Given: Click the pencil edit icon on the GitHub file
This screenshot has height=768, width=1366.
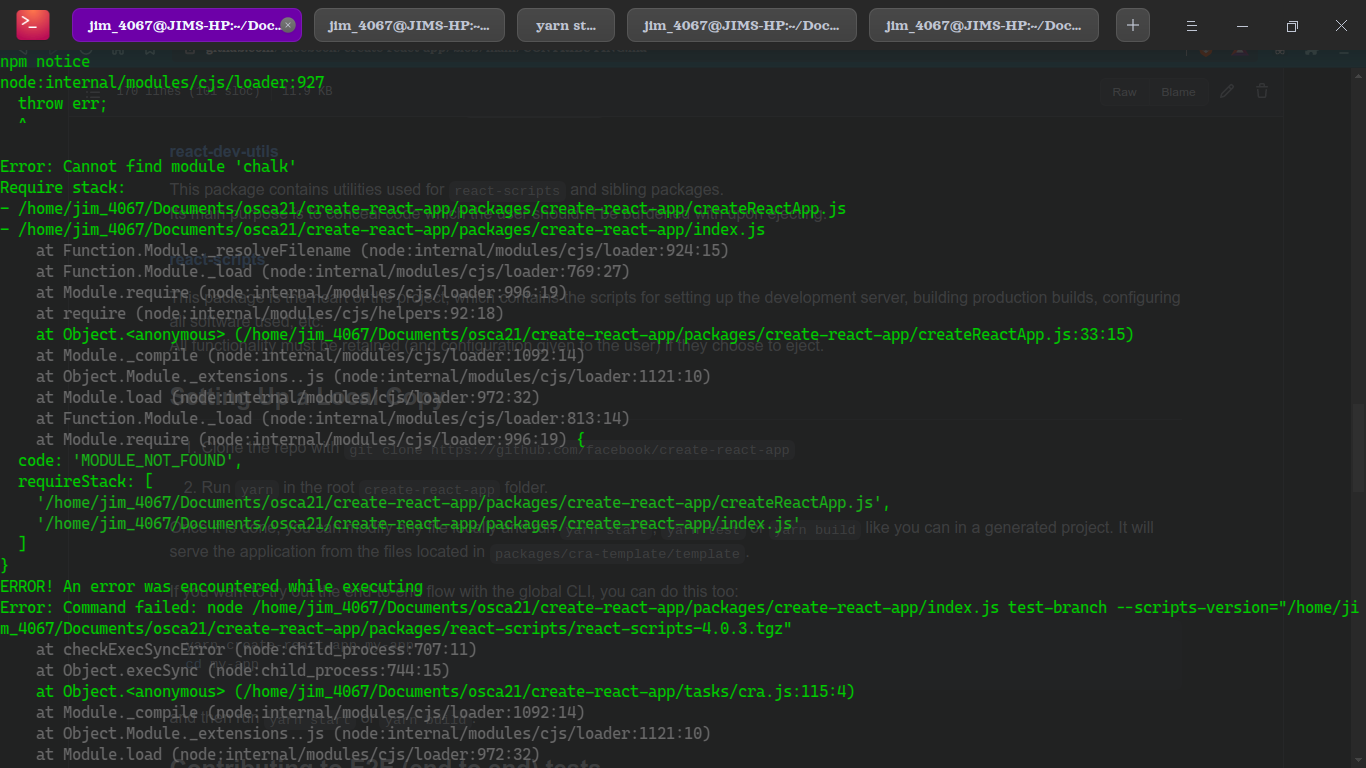Looking at the screenshot, I should (x=1228, y=91).
